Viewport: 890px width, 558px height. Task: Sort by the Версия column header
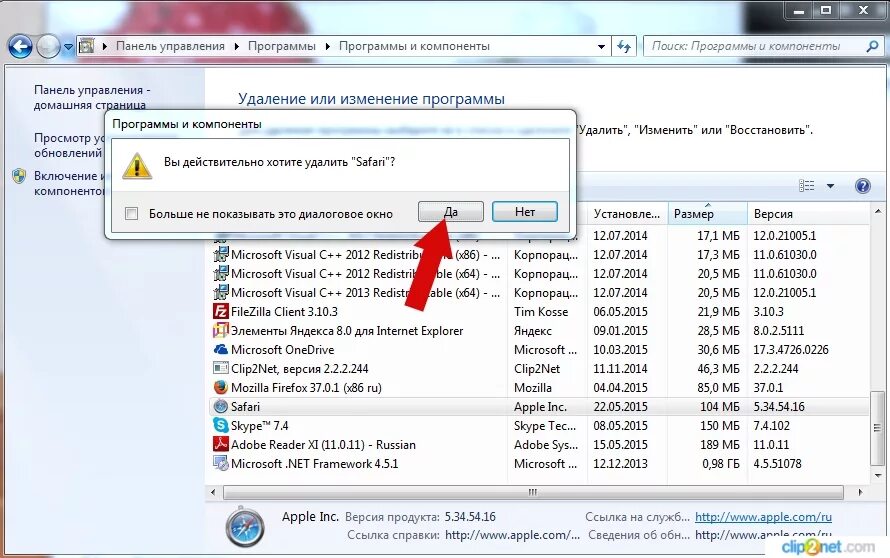coord(808,214)
